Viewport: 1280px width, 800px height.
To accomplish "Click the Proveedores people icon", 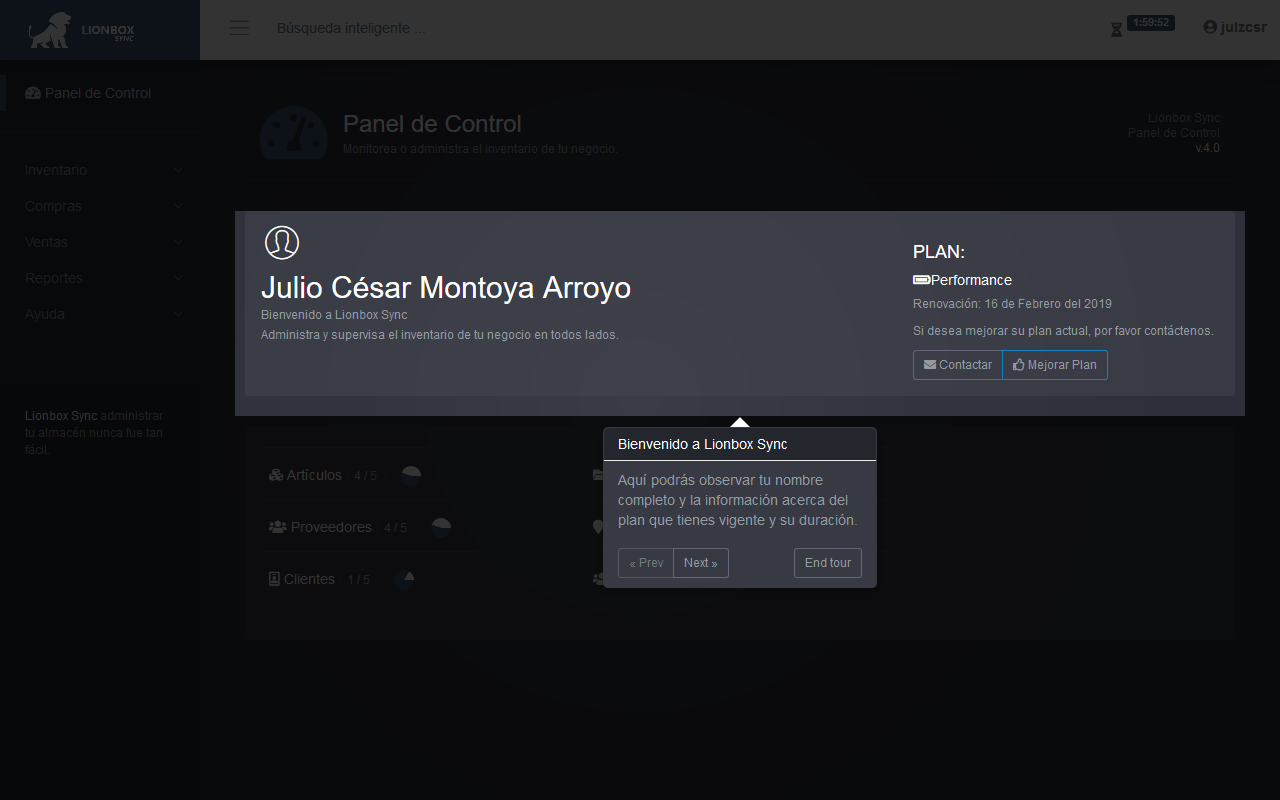I will click(x=277, y=527).
